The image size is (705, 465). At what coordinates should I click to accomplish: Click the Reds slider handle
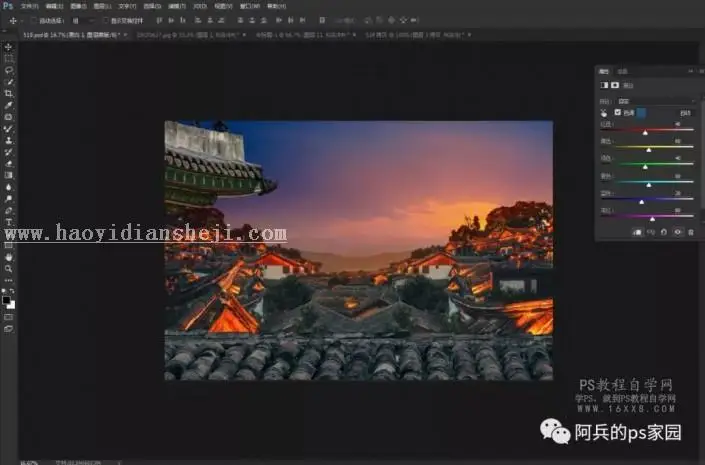tap(645, 132)
